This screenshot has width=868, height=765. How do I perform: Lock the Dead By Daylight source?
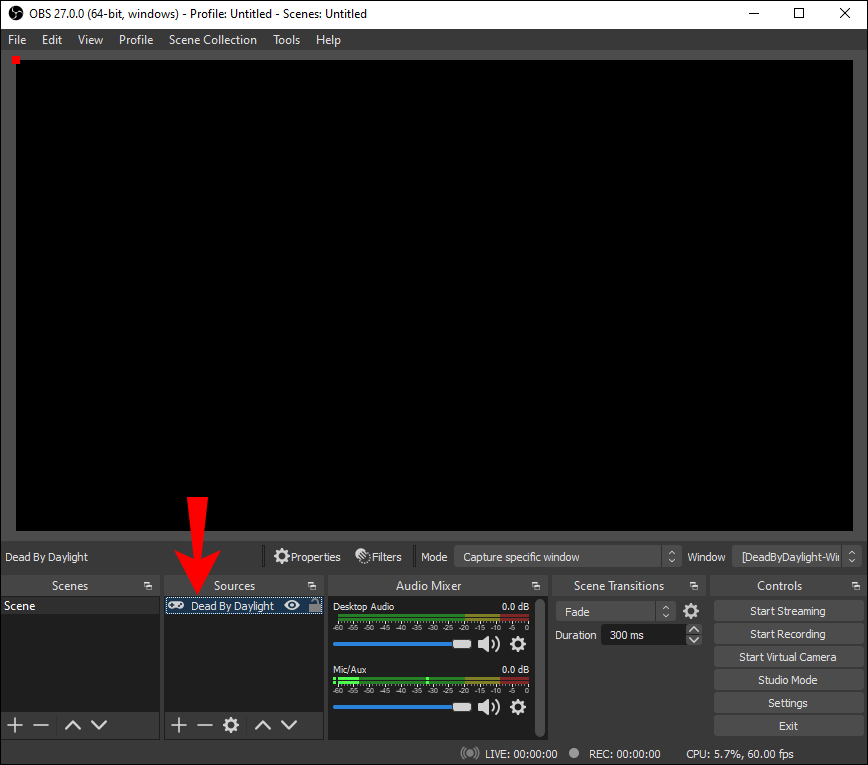coord(315,605)
